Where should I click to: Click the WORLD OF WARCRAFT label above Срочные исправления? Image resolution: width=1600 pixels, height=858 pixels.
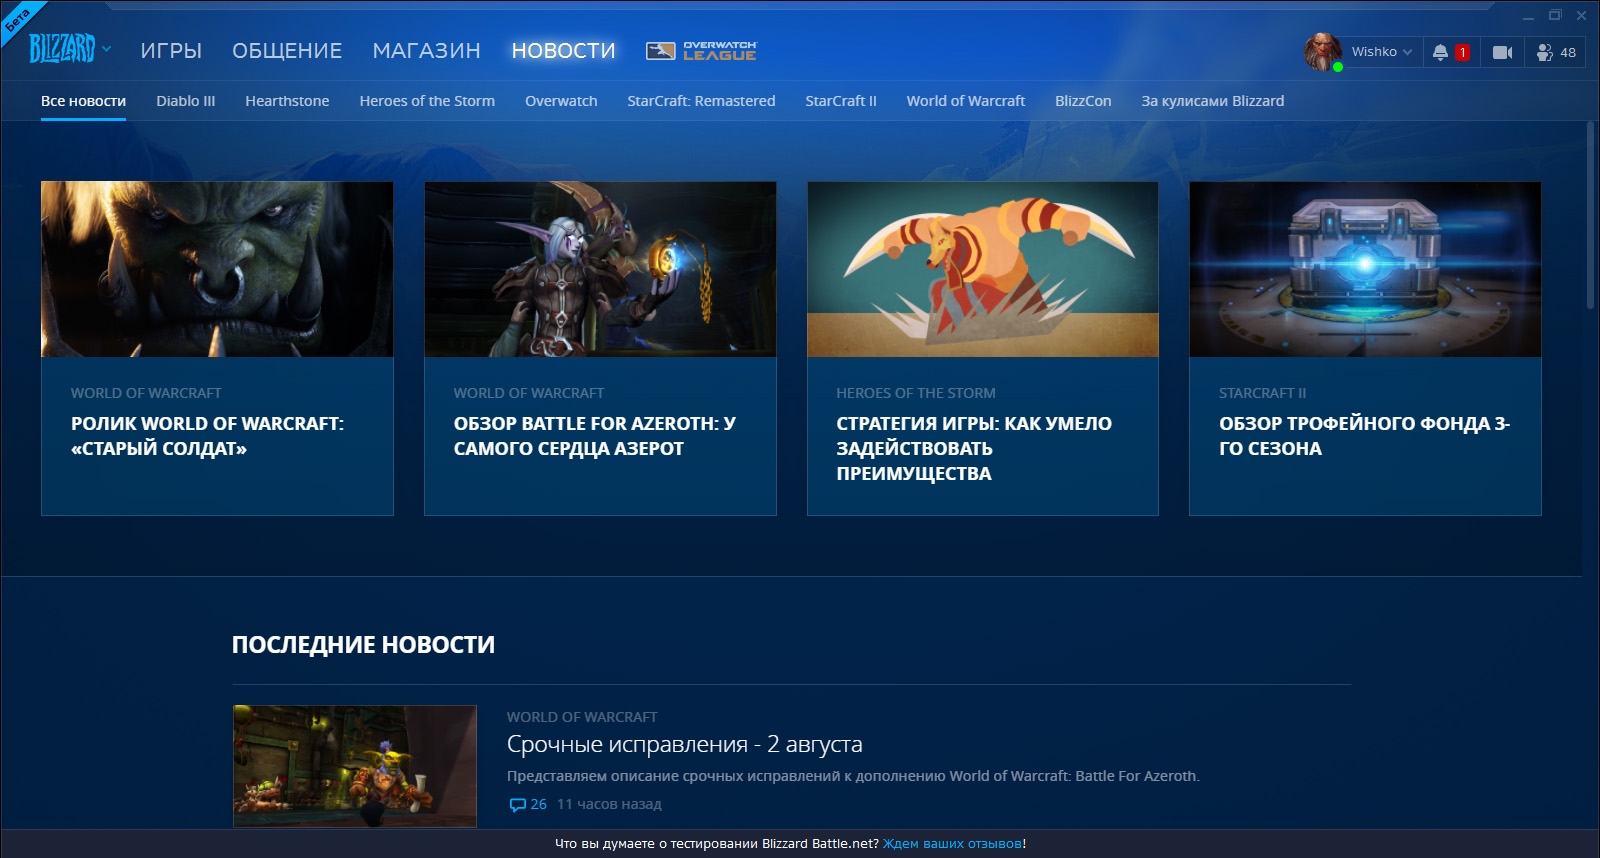click(x=582, y=717)
